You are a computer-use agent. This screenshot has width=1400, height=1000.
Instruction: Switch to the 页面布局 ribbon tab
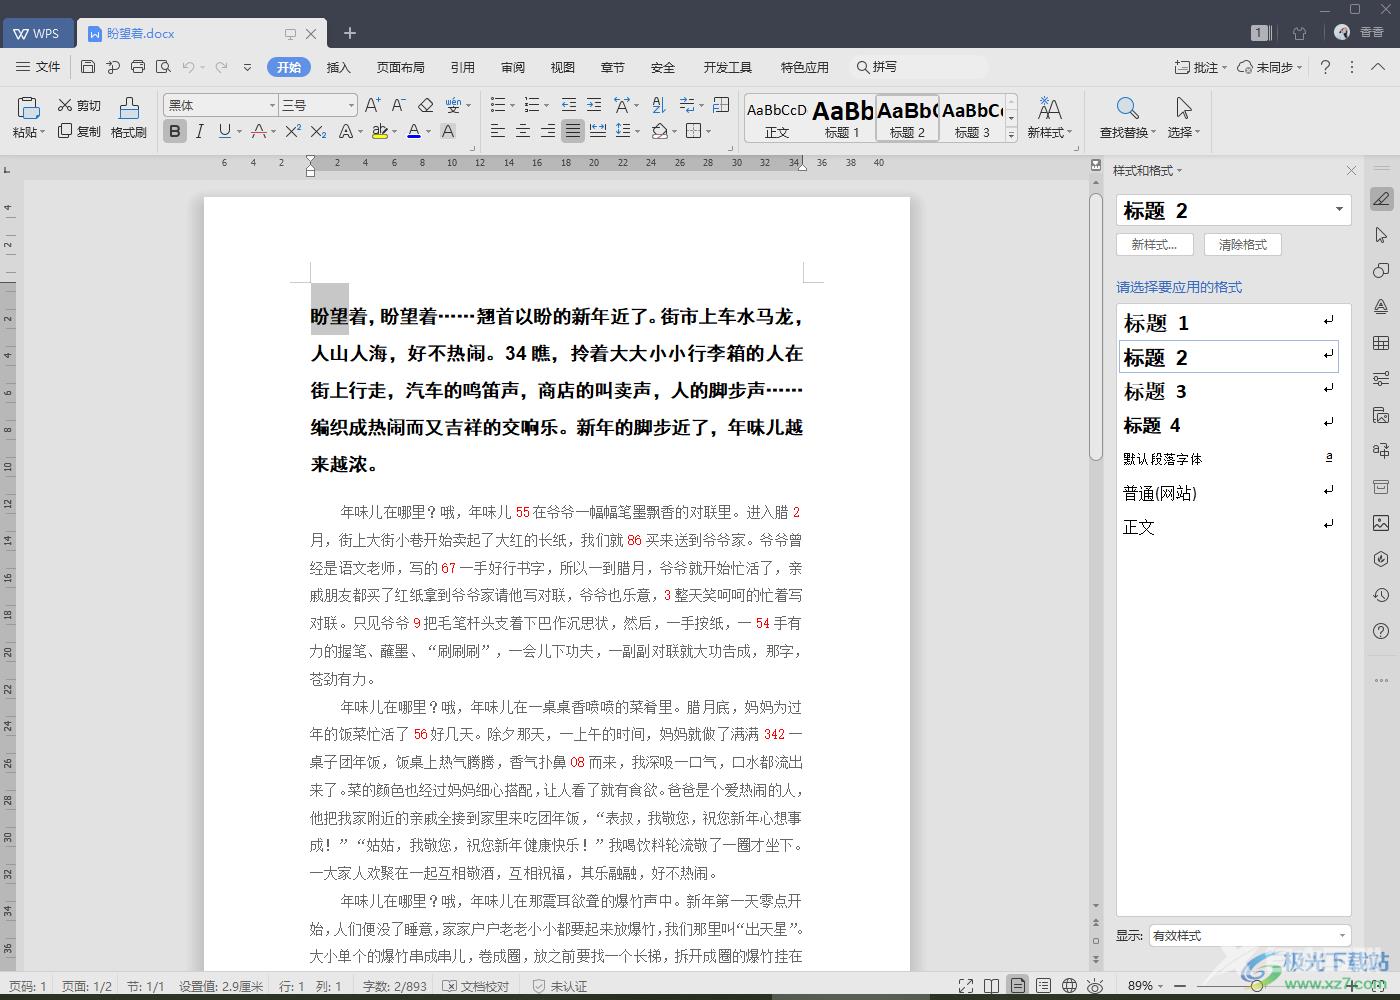click(401, 67)
